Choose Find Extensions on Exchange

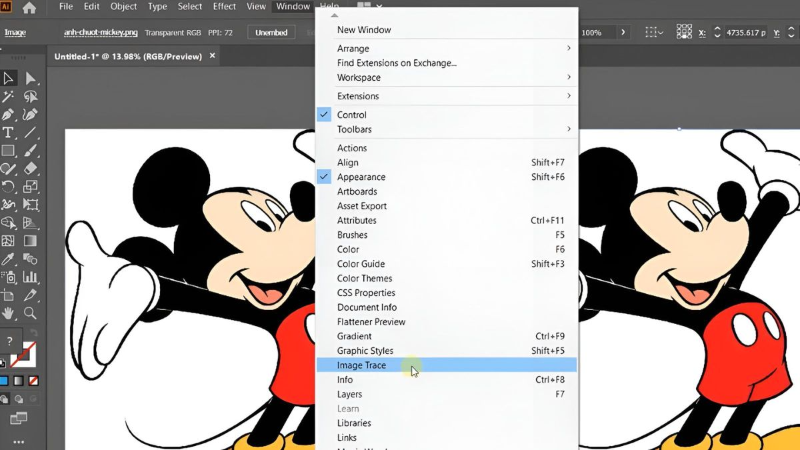pos(447,63)
